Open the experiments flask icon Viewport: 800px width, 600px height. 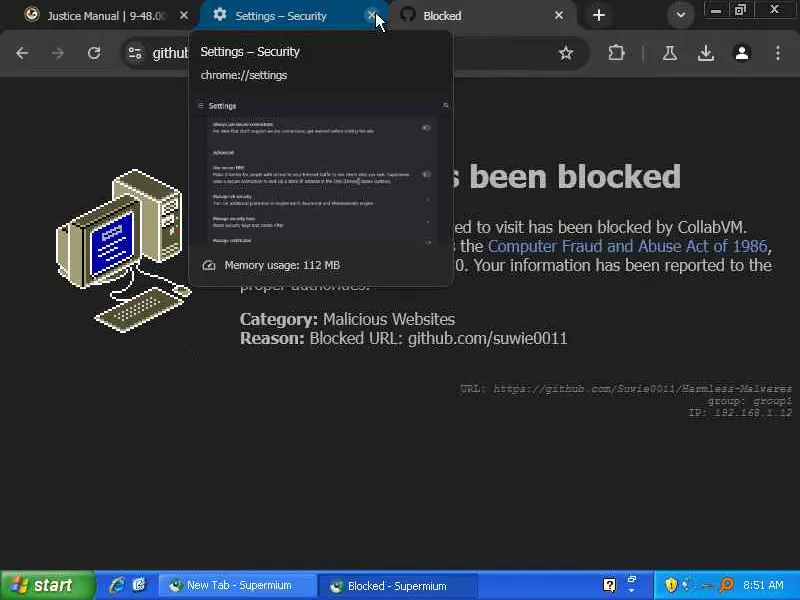click(670, 53)
